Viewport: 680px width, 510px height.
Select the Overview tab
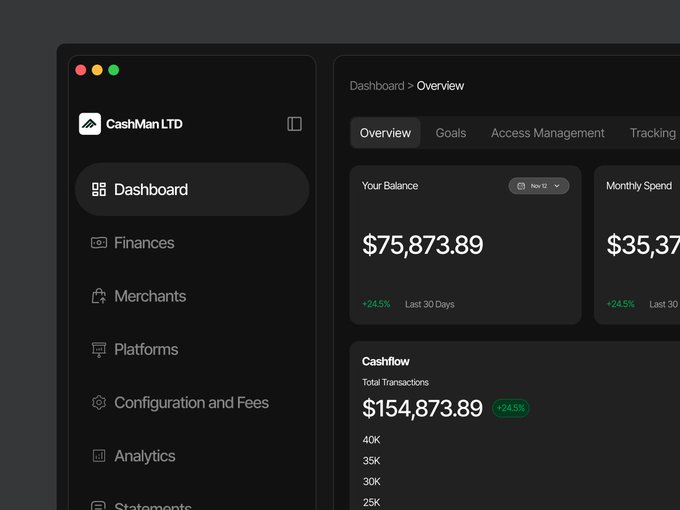tap(385, 133)
